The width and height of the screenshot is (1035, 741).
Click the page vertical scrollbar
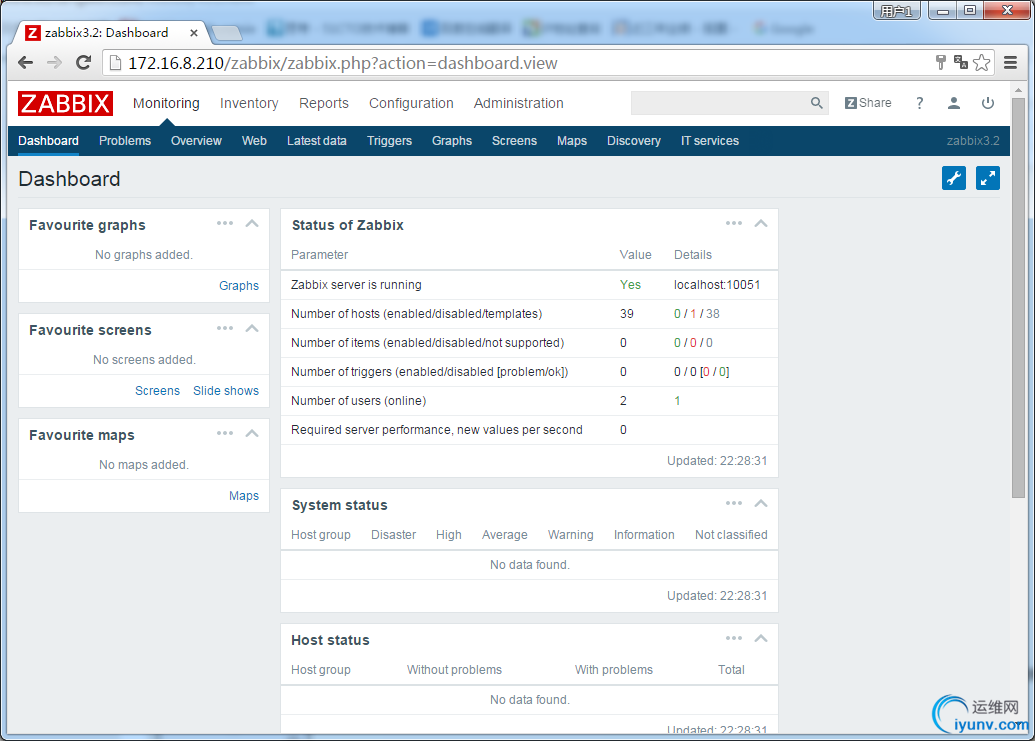[1018, 297]
